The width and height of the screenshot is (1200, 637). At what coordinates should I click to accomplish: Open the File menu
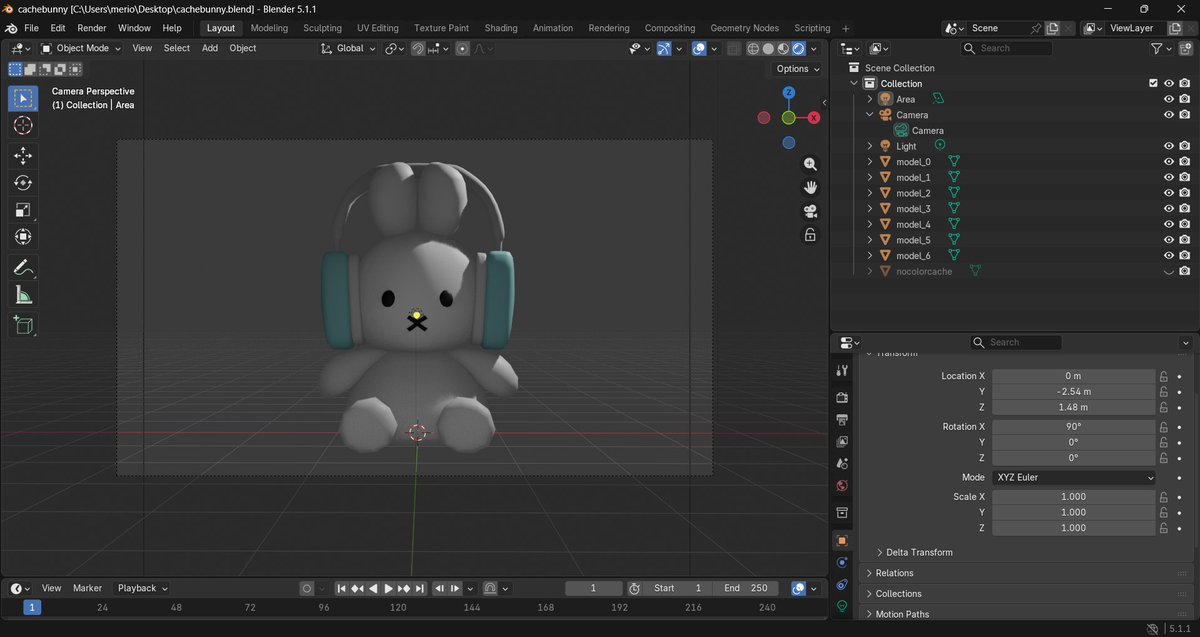pos(31,28)
